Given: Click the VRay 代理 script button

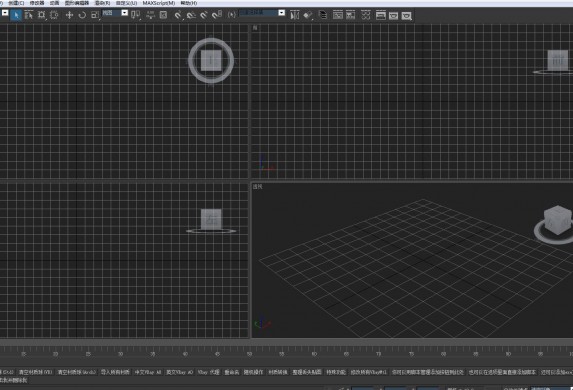Looking at the screenshot, I should 208,372.
